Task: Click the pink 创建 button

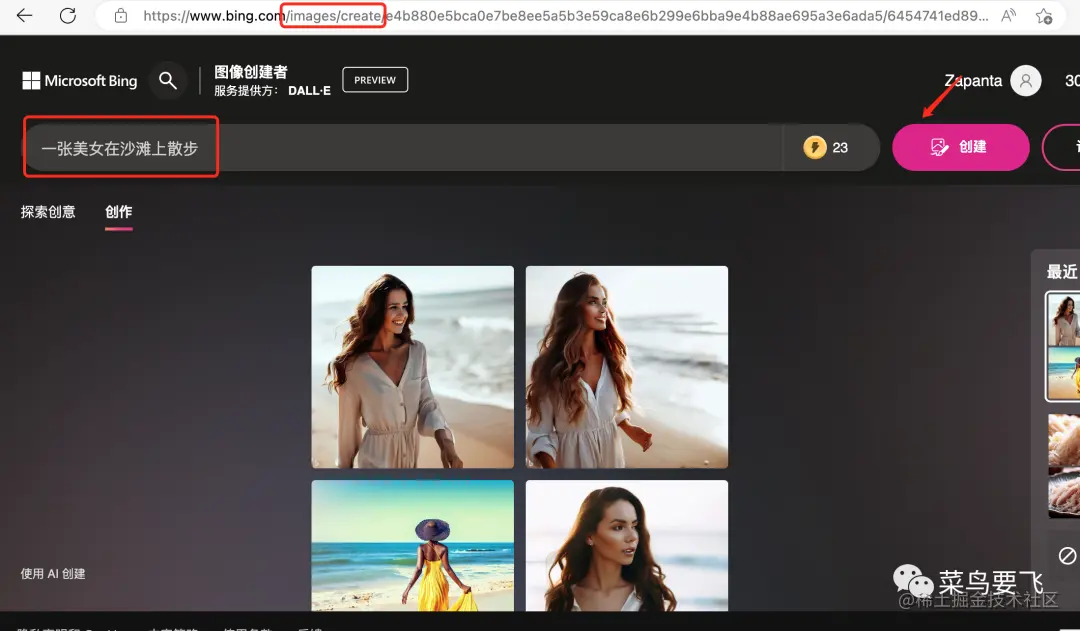Action: (x=960, y=147)
